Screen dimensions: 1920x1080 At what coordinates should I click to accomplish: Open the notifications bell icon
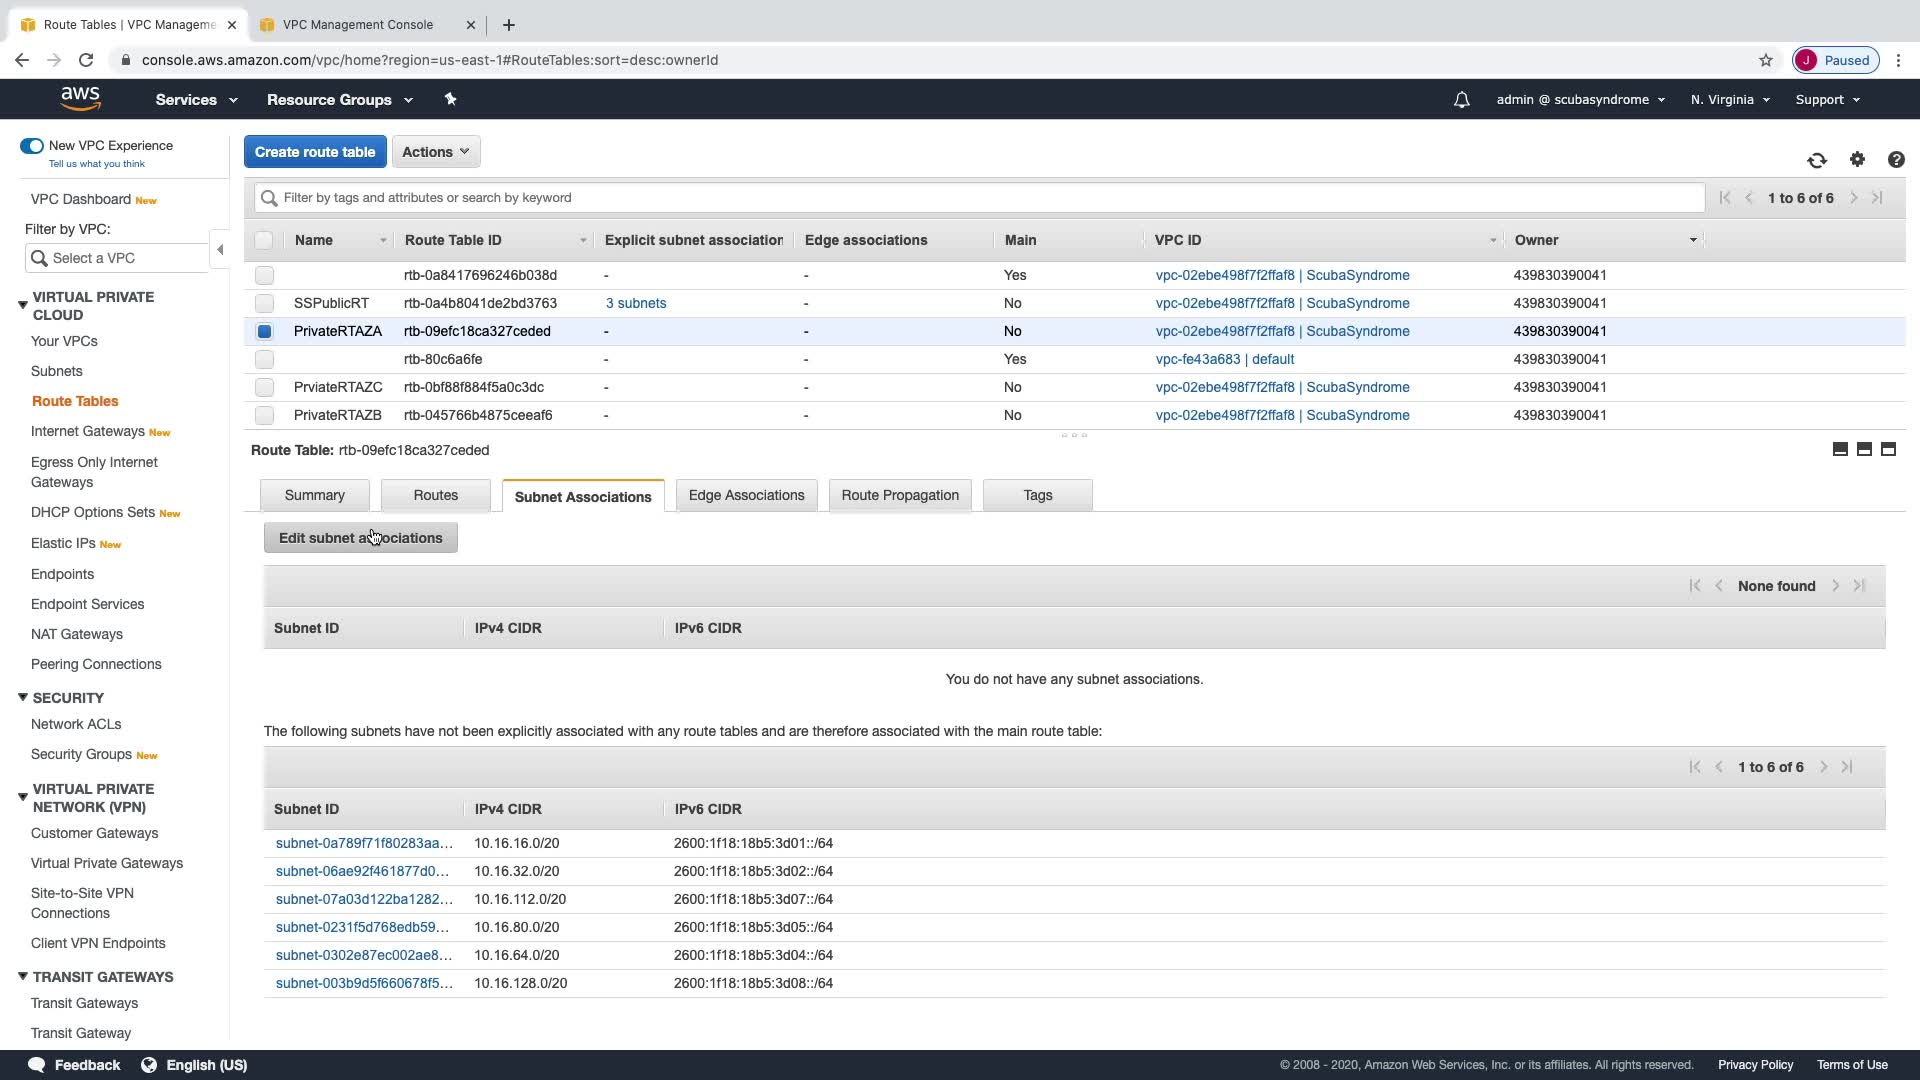(x=1461, y=100)
